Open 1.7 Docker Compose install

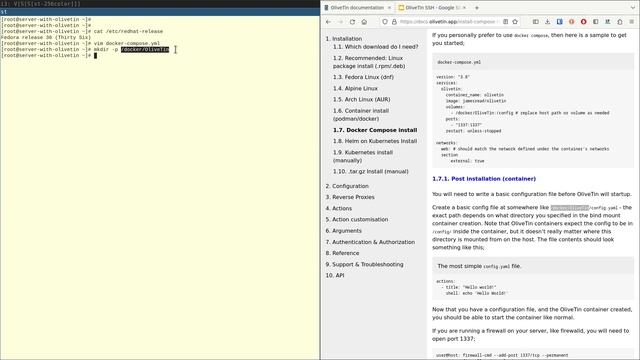375,130
